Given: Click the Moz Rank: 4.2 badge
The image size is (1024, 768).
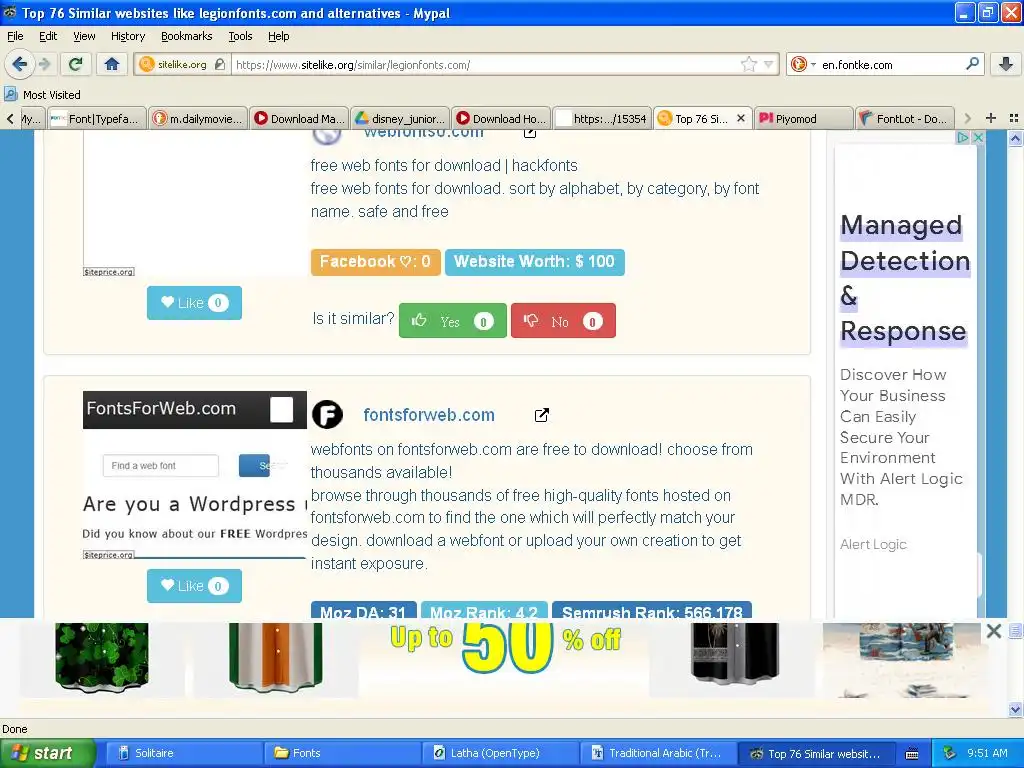Looking at the screenshot, I should (484, 610).
